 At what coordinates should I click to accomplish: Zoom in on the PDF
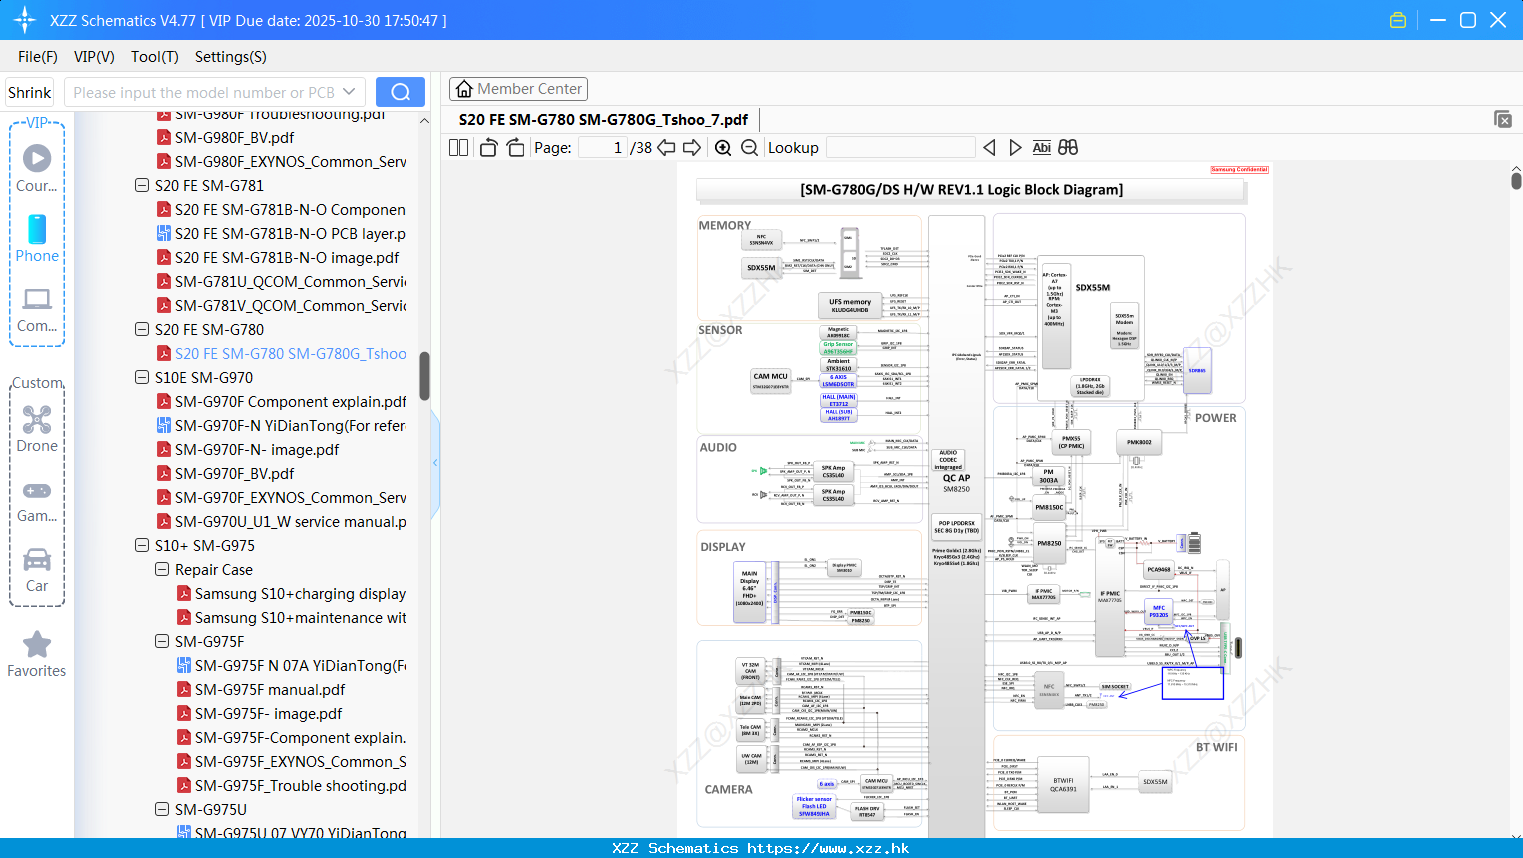point(723,148)
